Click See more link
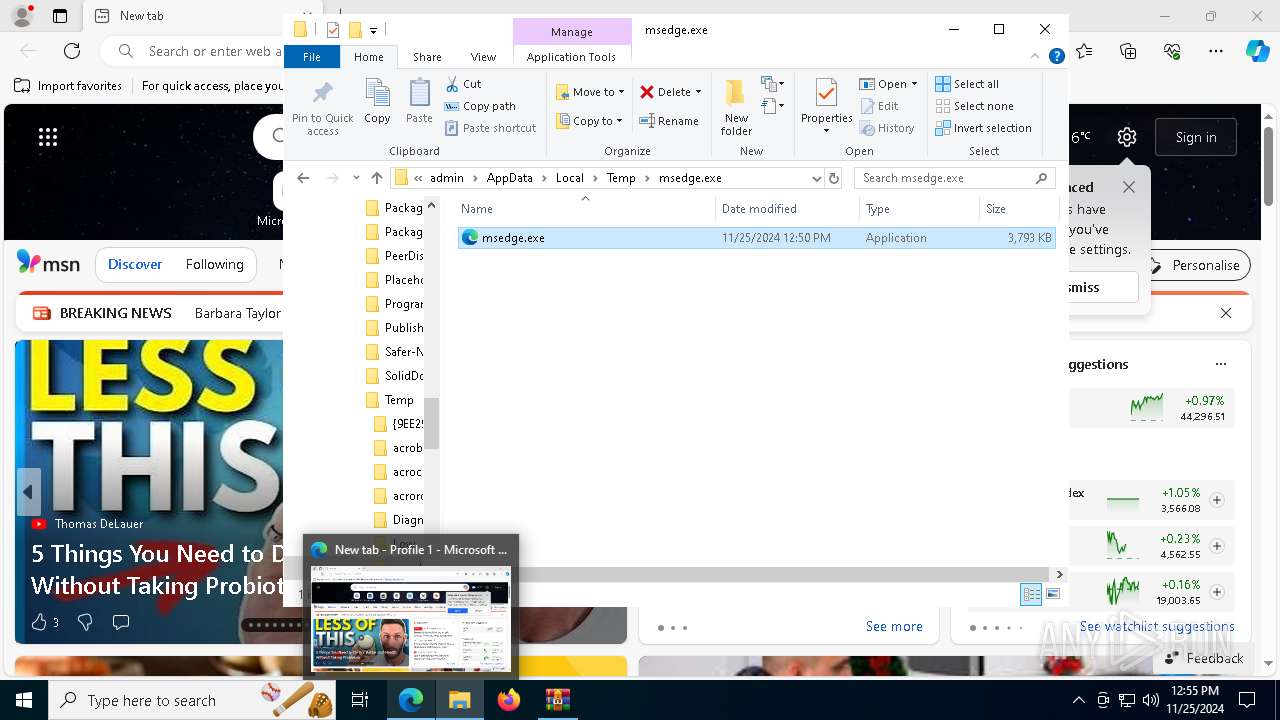The height and width of the screenshot is (720, 1280). [x=894, y=626]
